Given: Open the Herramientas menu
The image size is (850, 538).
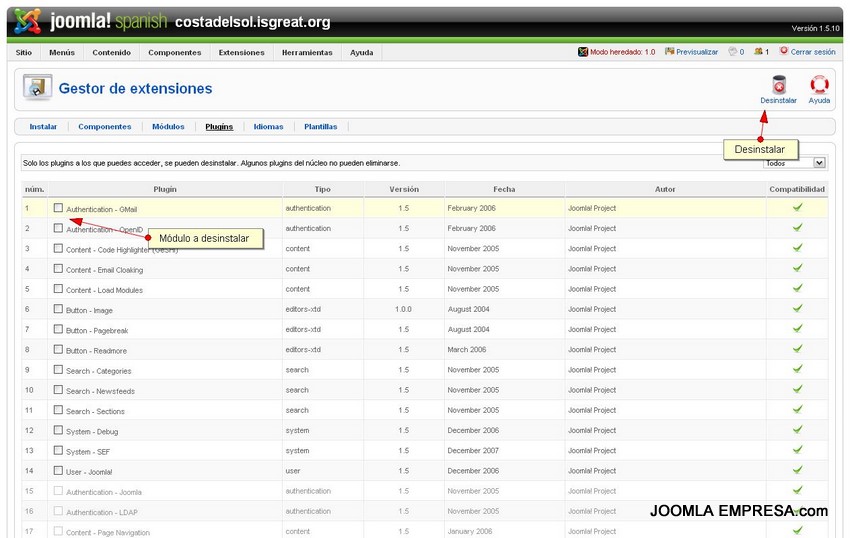Looking at the screenshot, I should (x=307, y=53).
